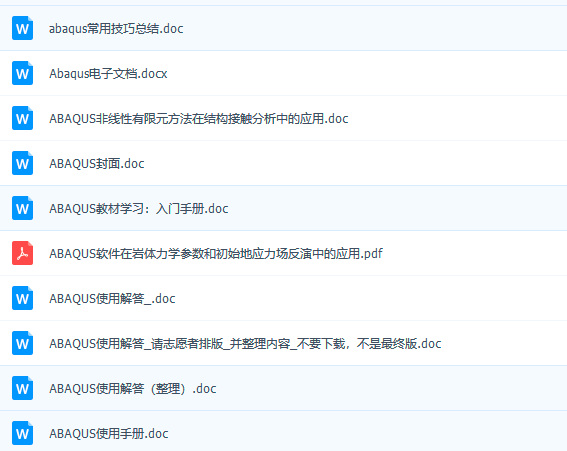Click Word icon beside Abaqus电子文档.docx
Image resolution: width=567 pixels, height=451 pixels.
click(22, 73)
